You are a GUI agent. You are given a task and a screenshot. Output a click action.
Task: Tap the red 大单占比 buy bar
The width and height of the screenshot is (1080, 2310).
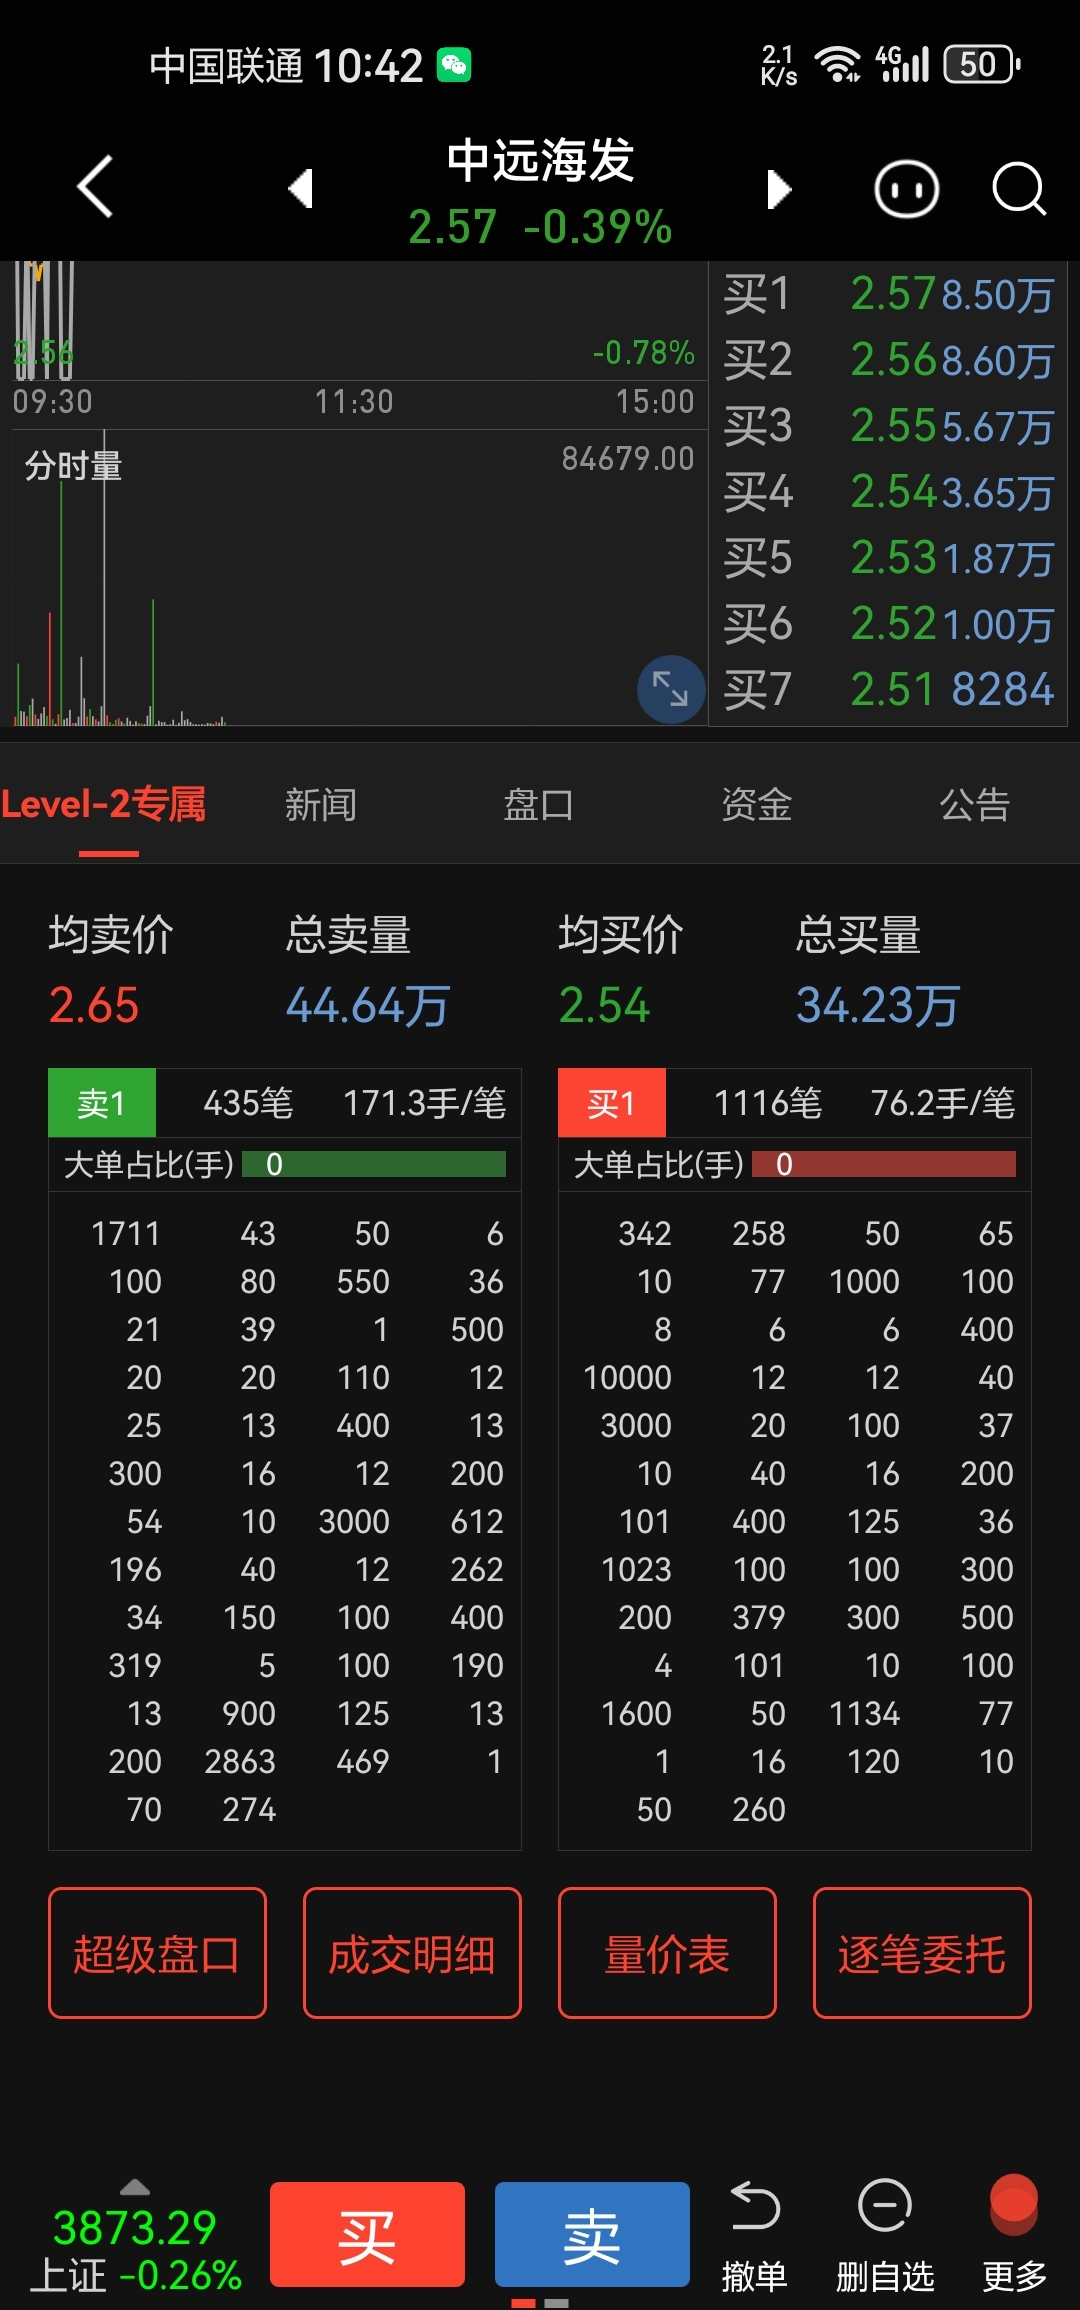[884, 1164]
